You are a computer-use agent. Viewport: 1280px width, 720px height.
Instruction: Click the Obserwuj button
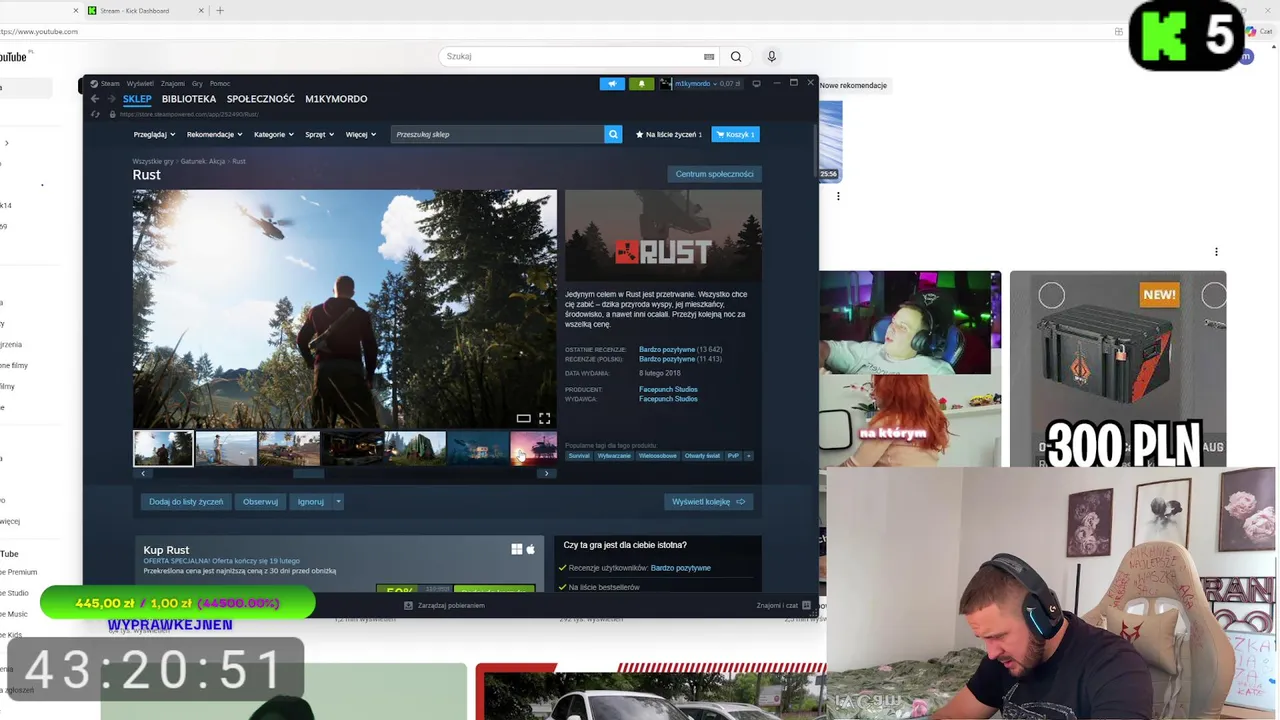260,502
